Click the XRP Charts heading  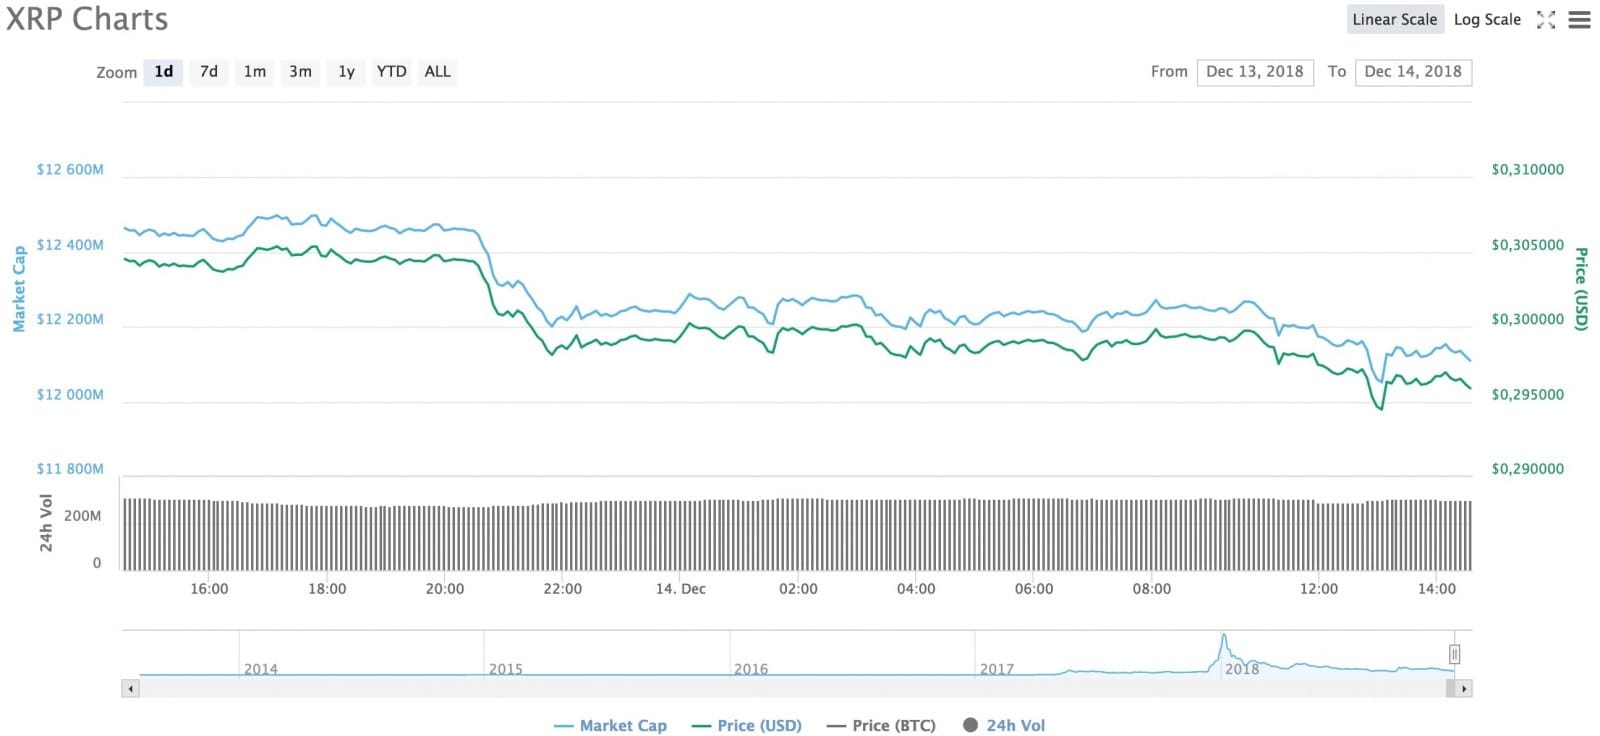pyautogui.click(x=87, y=20)
